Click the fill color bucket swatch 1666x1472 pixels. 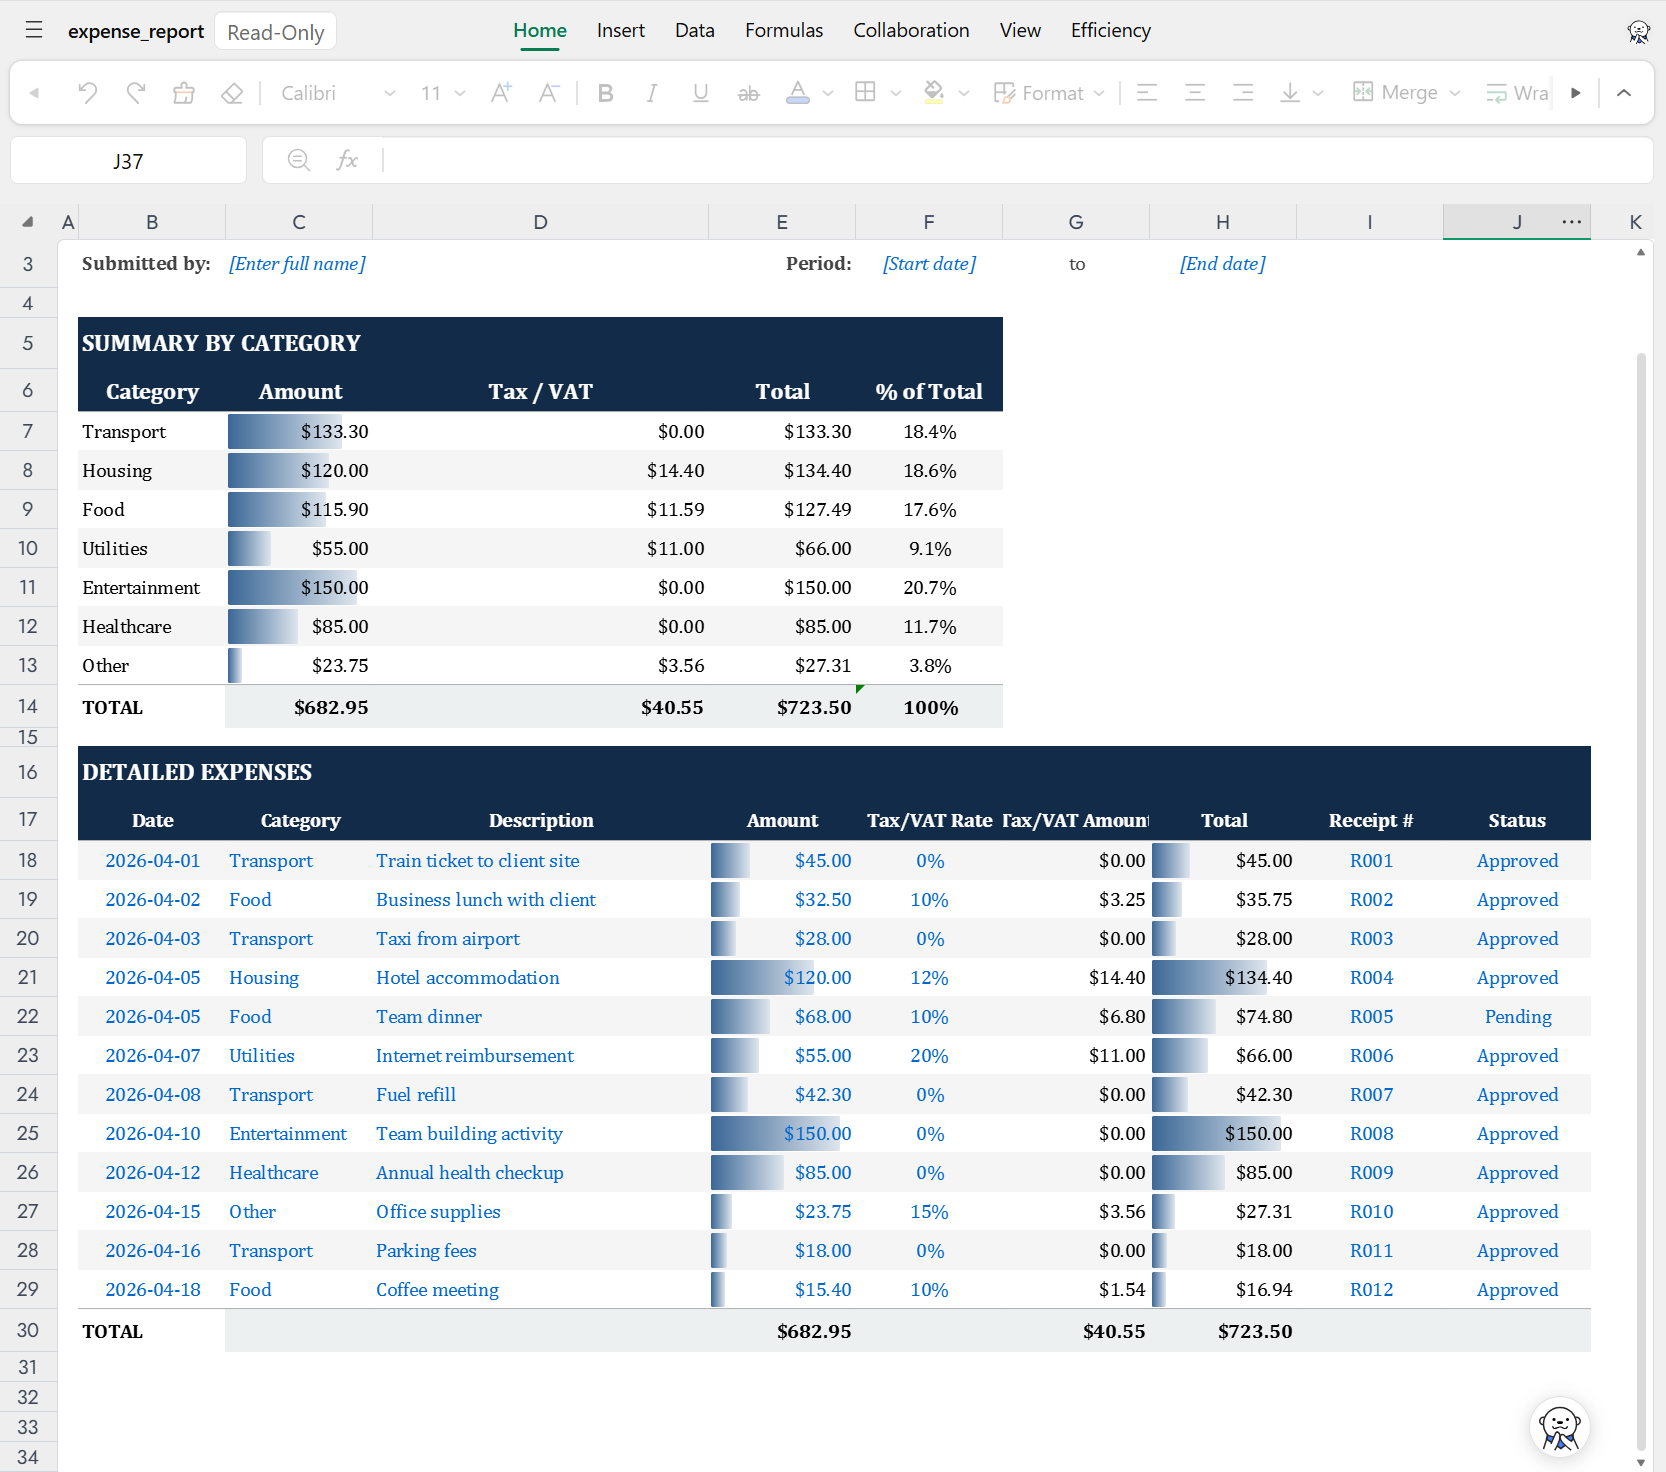(x=934, y=93)
